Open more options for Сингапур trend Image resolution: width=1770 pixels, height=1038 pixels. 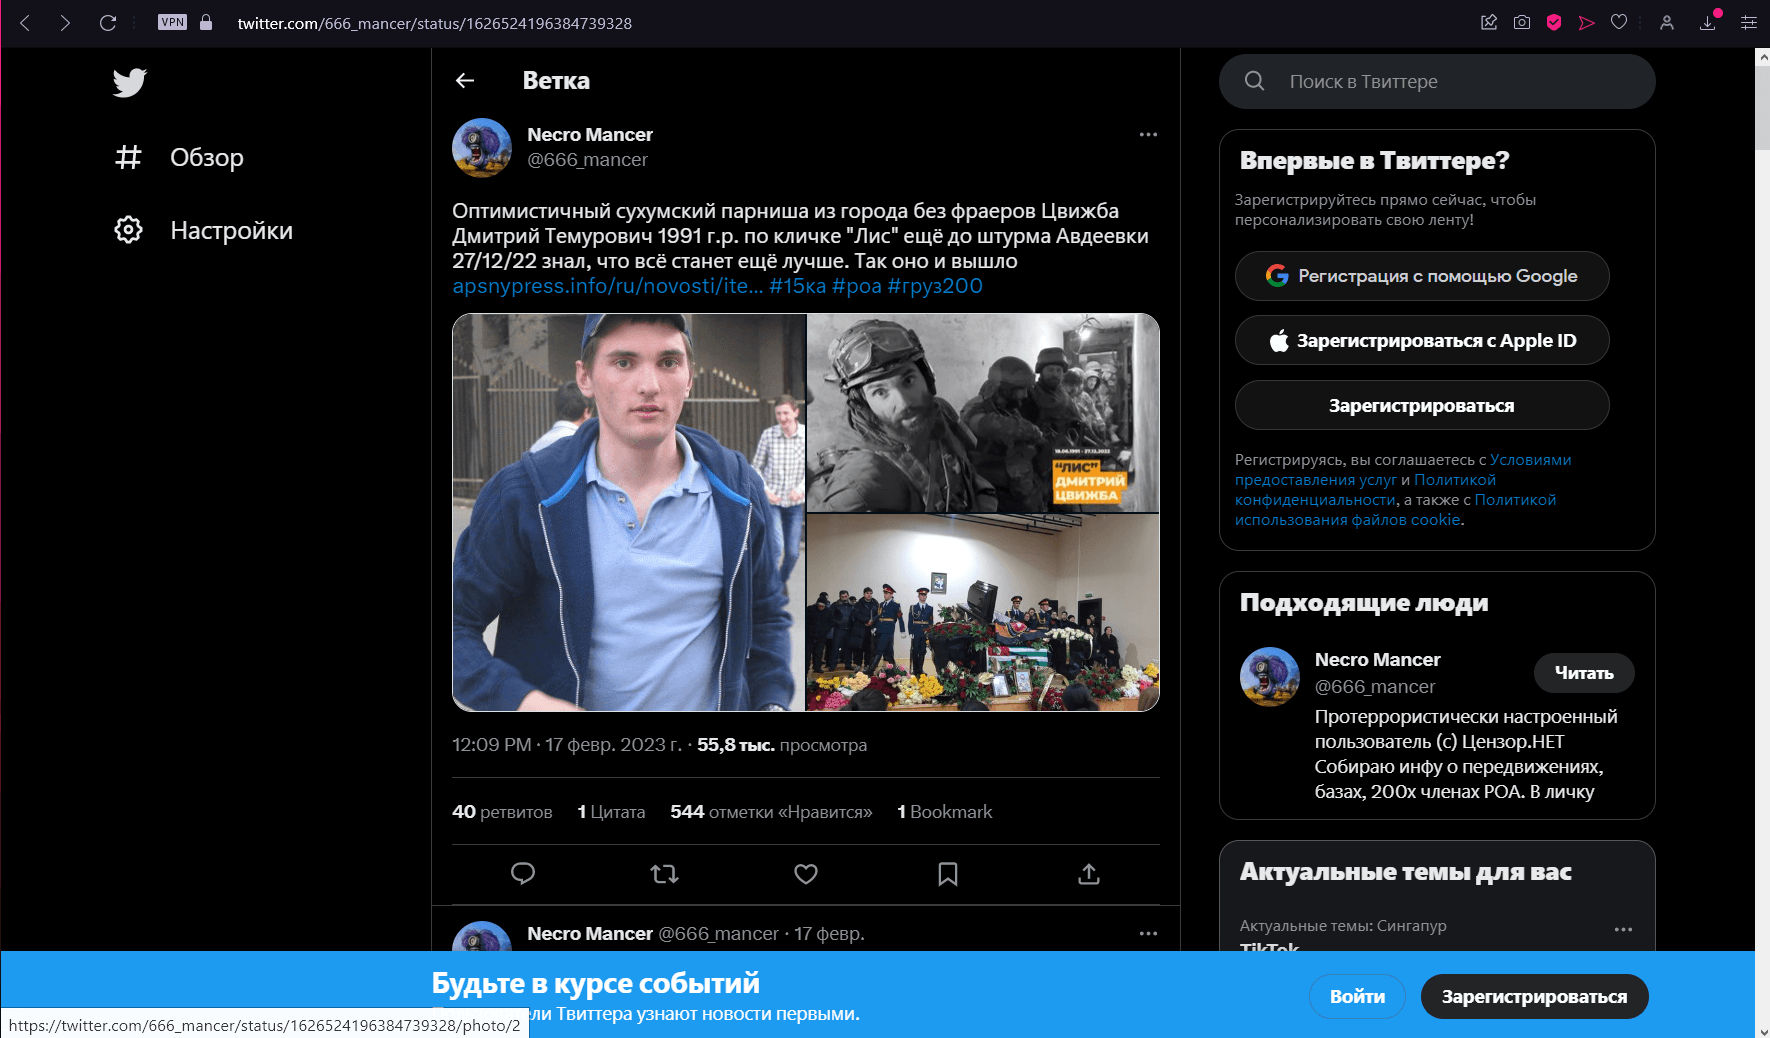point(1623,929)
